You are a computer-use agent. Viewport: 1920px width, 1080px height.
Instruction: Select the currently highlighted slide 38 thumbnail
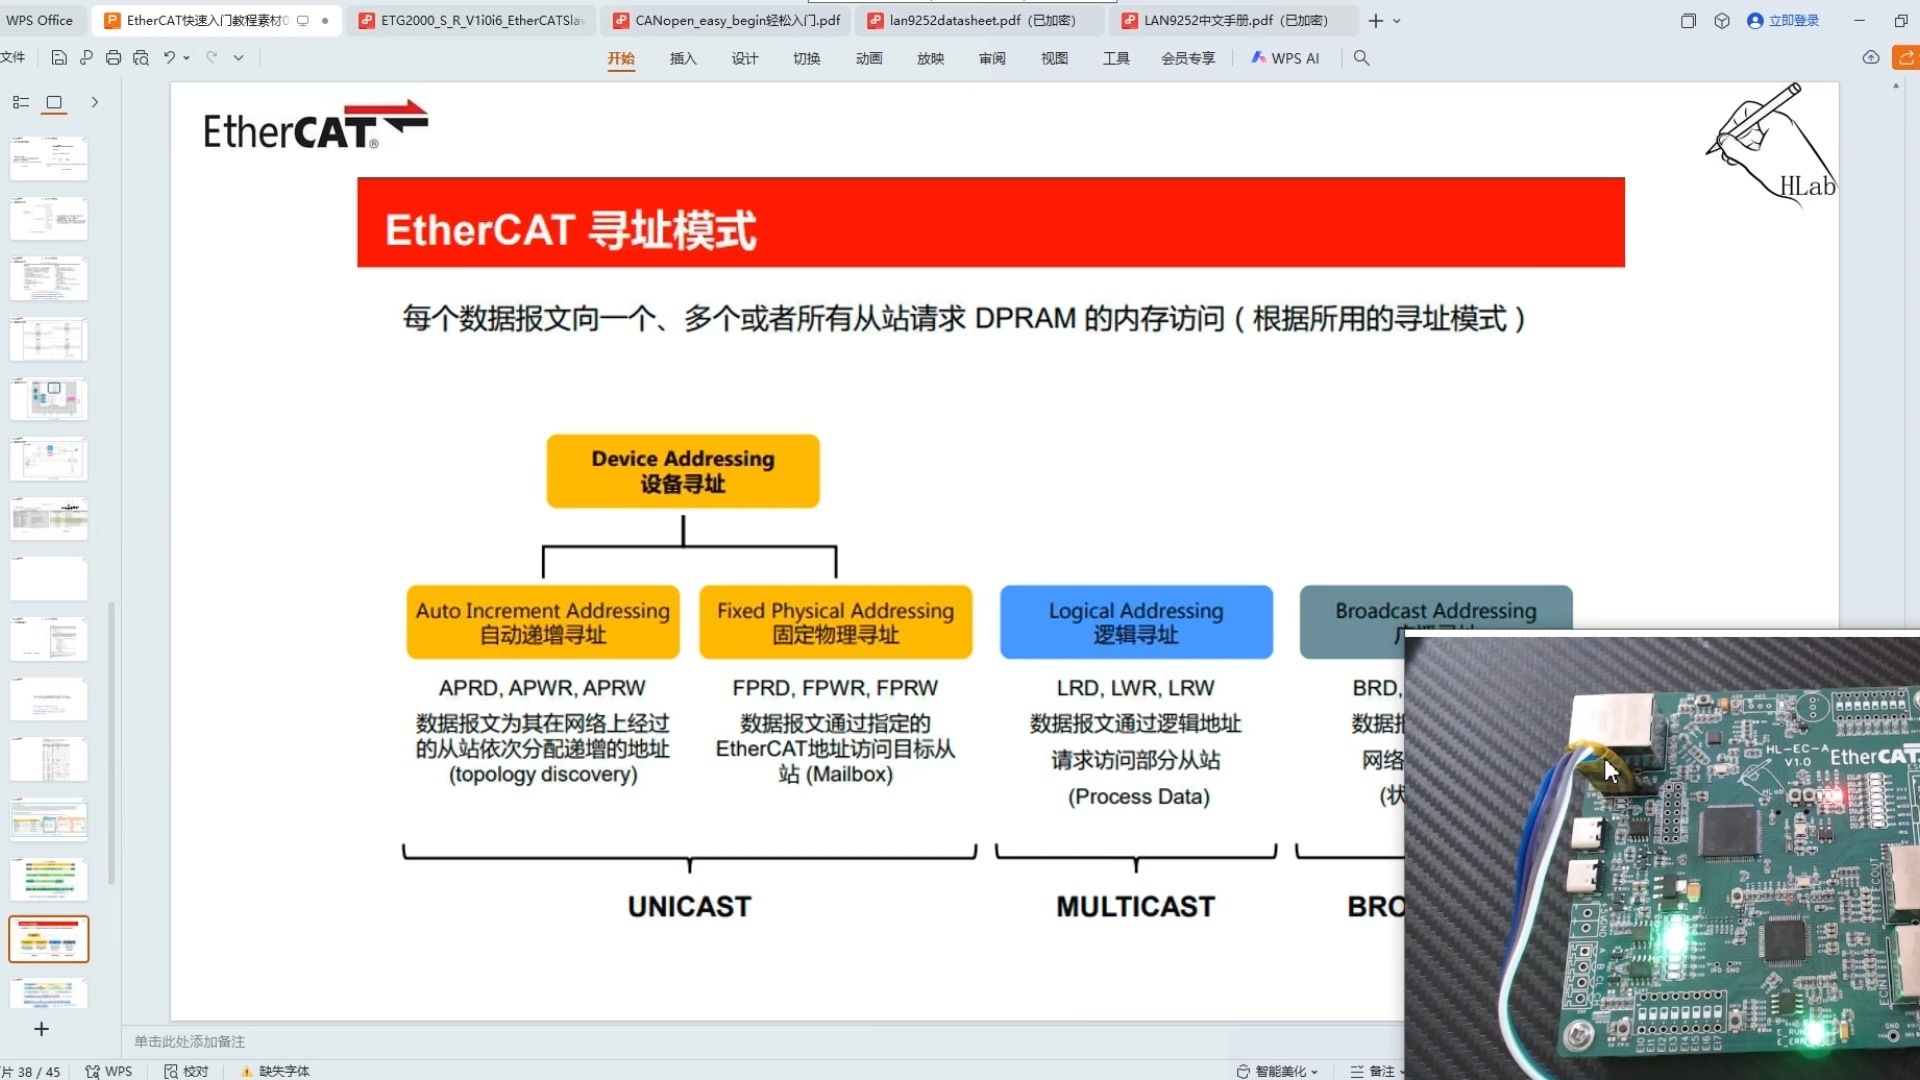point(49,939)
